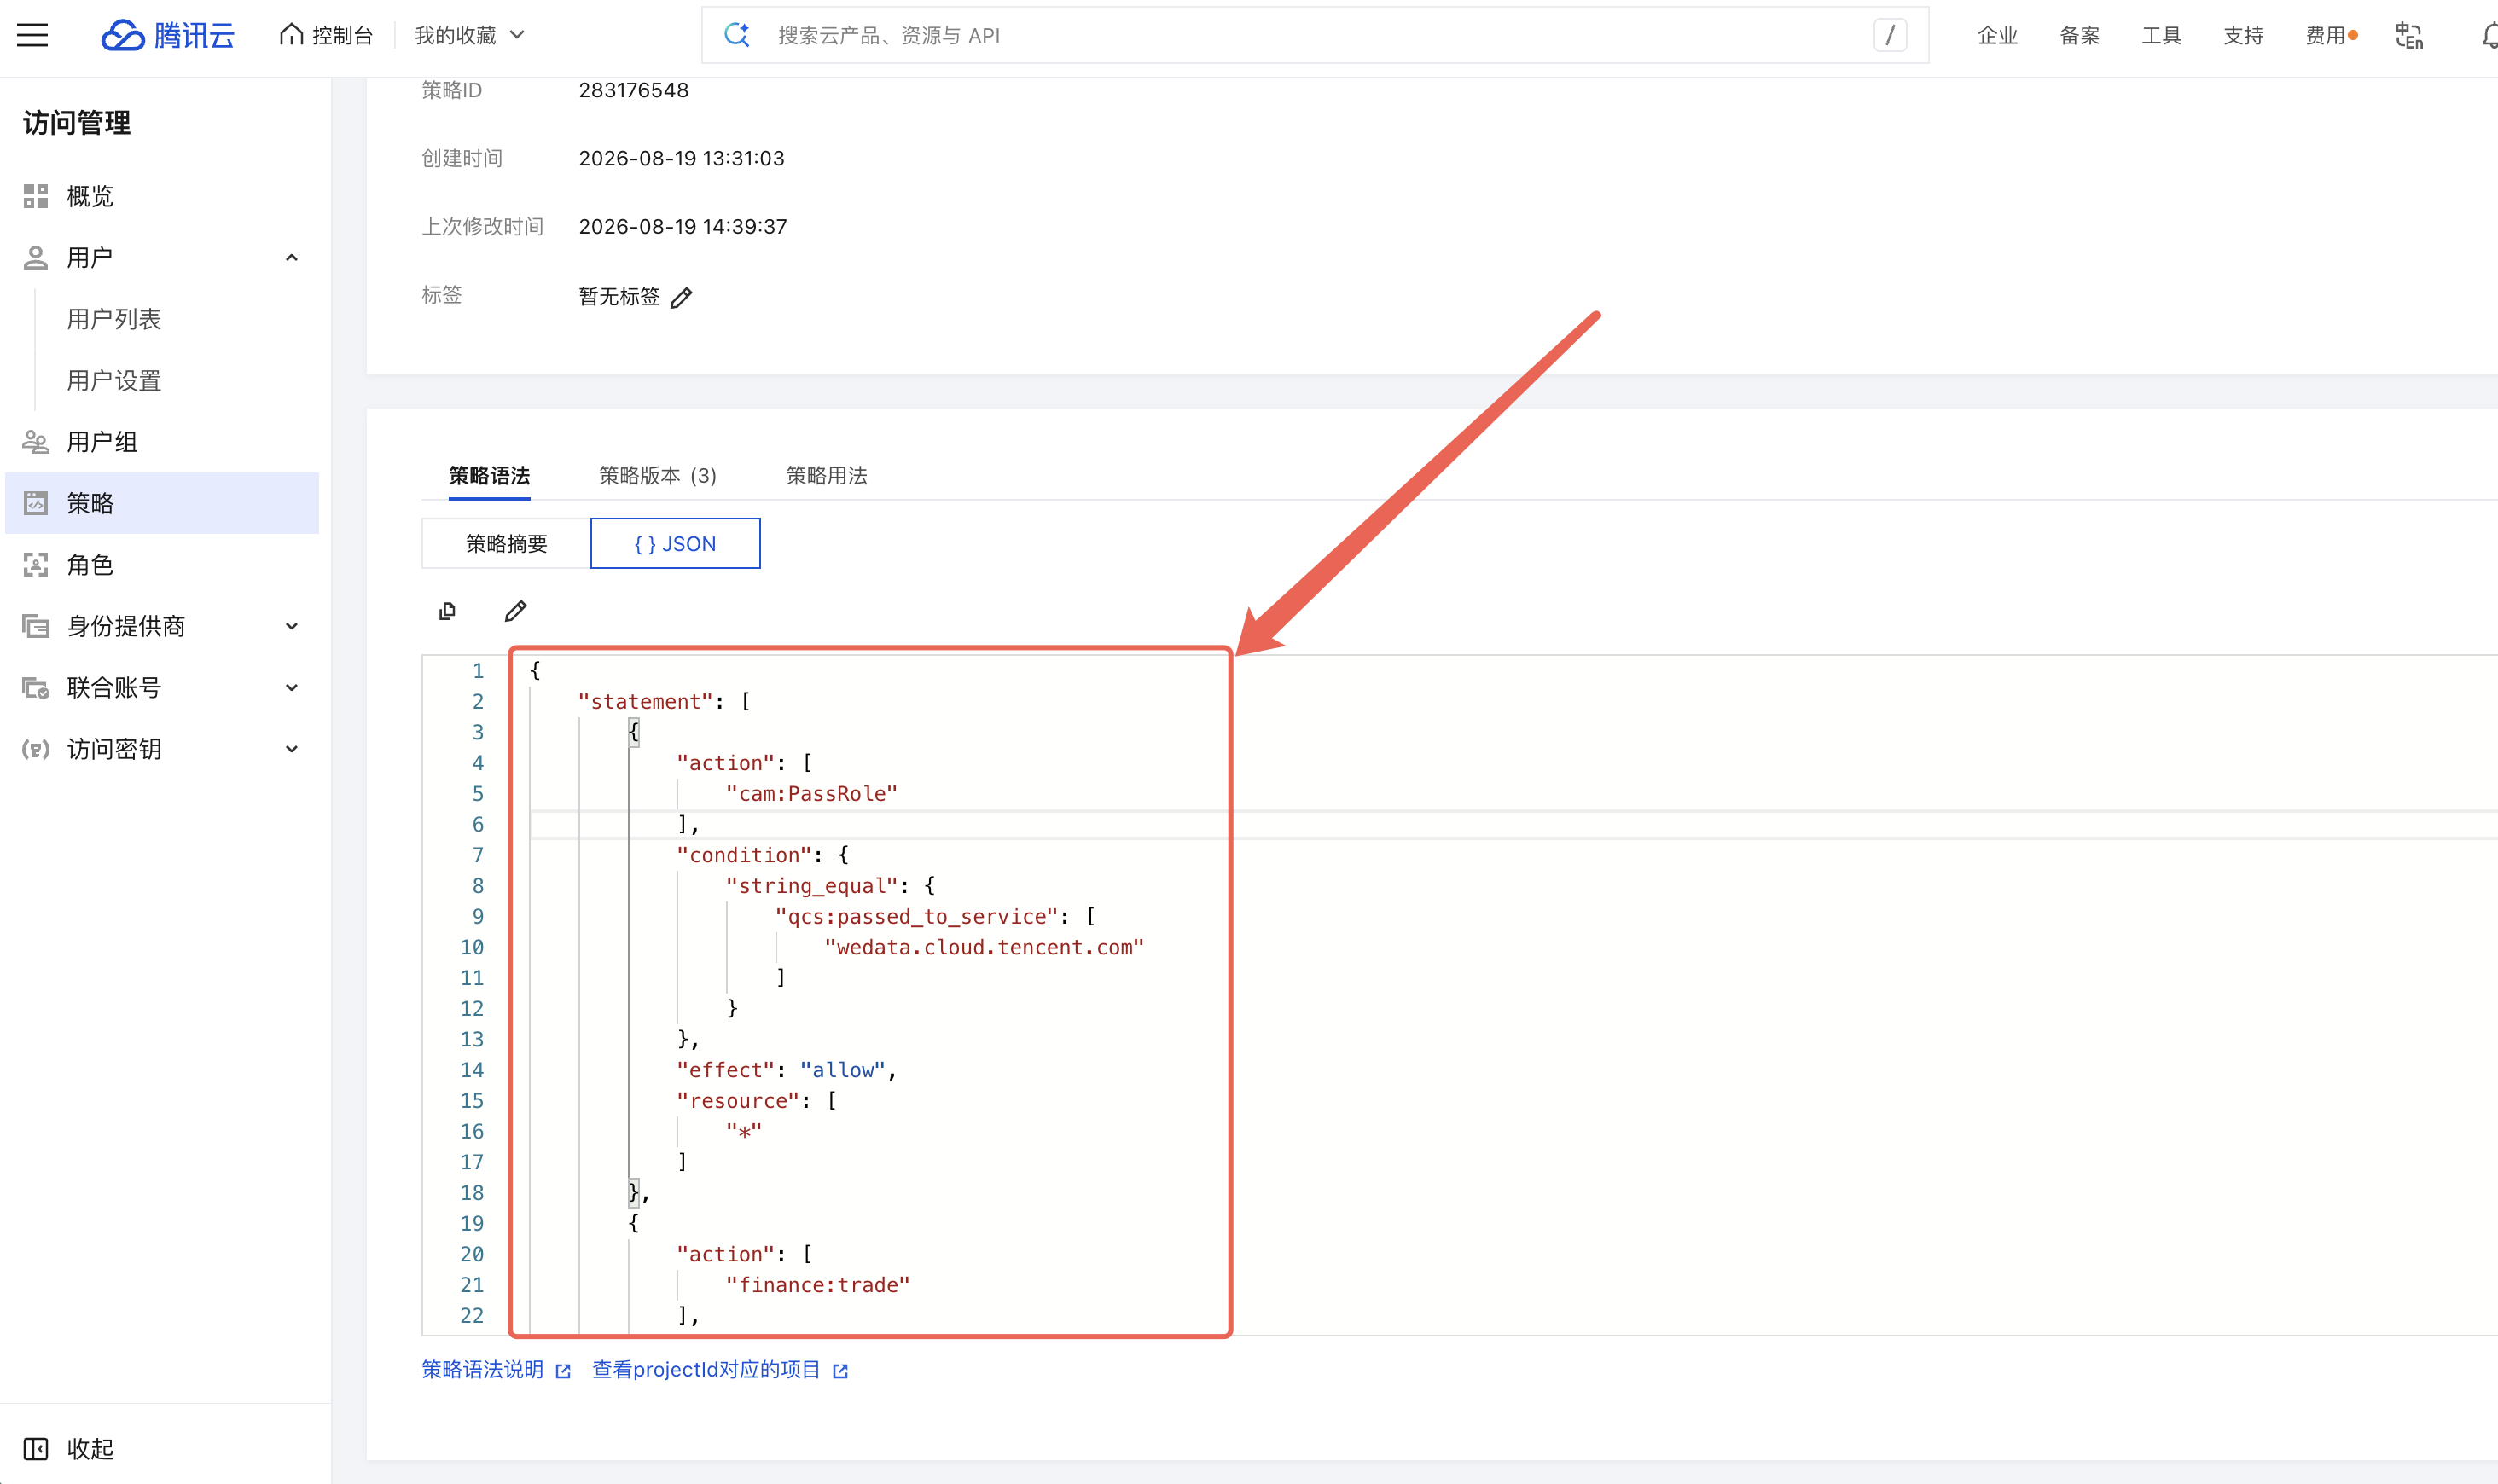Screen dimensions: 2498x1484
Task: Edit tags with the pencil icon
Action: click(681, 298)
